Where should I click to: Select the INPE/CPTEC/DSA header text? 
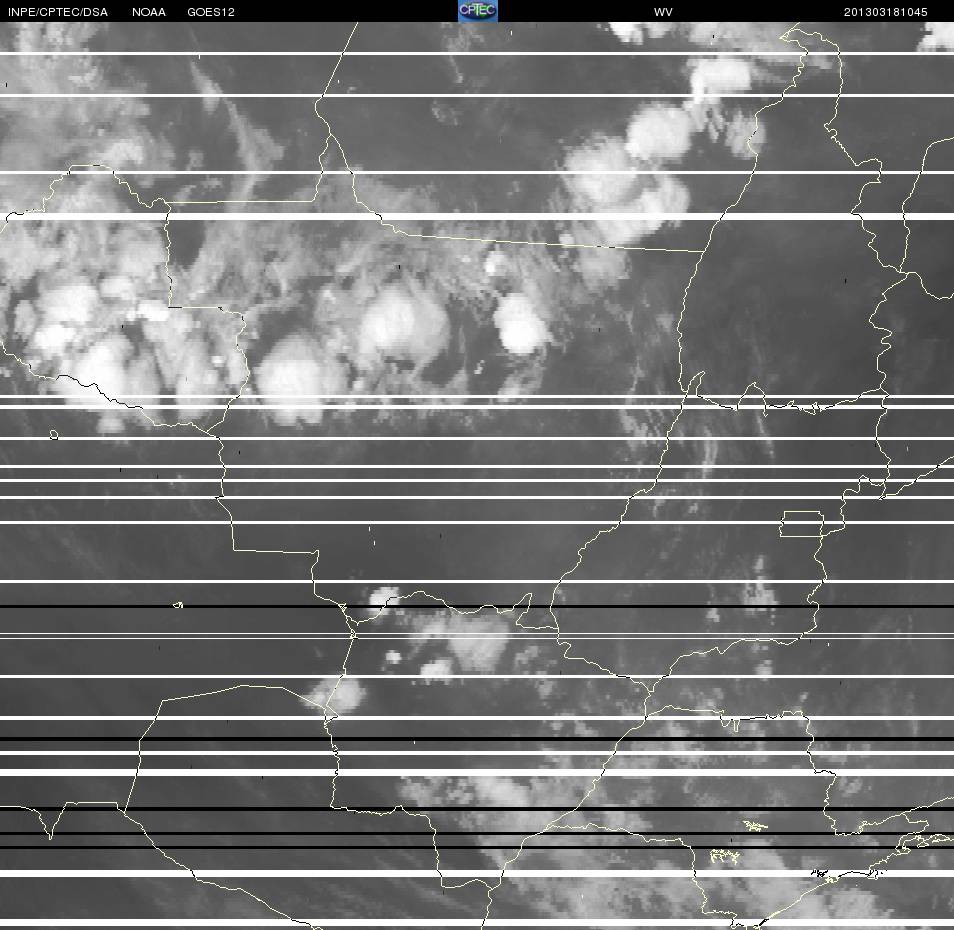coord(58,12)
